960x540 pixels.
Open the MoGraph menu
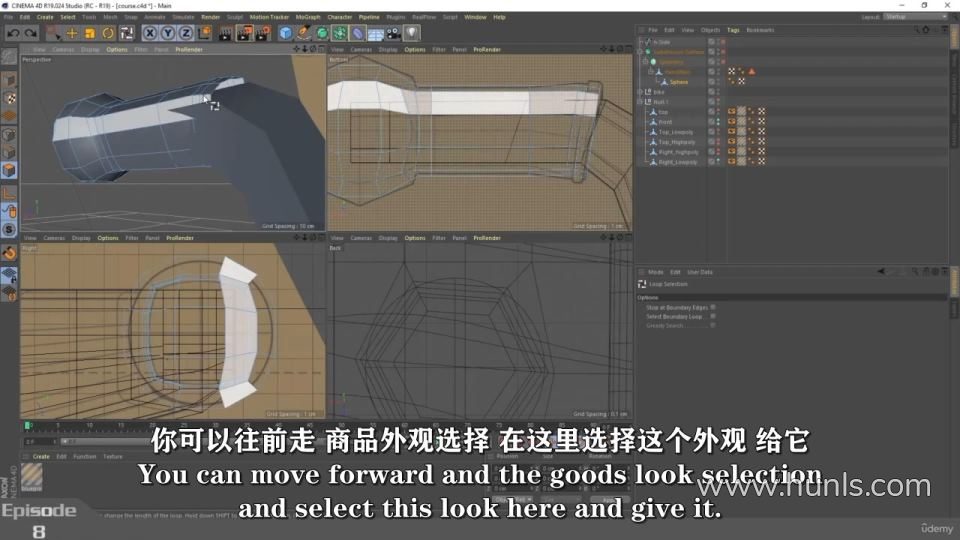click(307, 17)
